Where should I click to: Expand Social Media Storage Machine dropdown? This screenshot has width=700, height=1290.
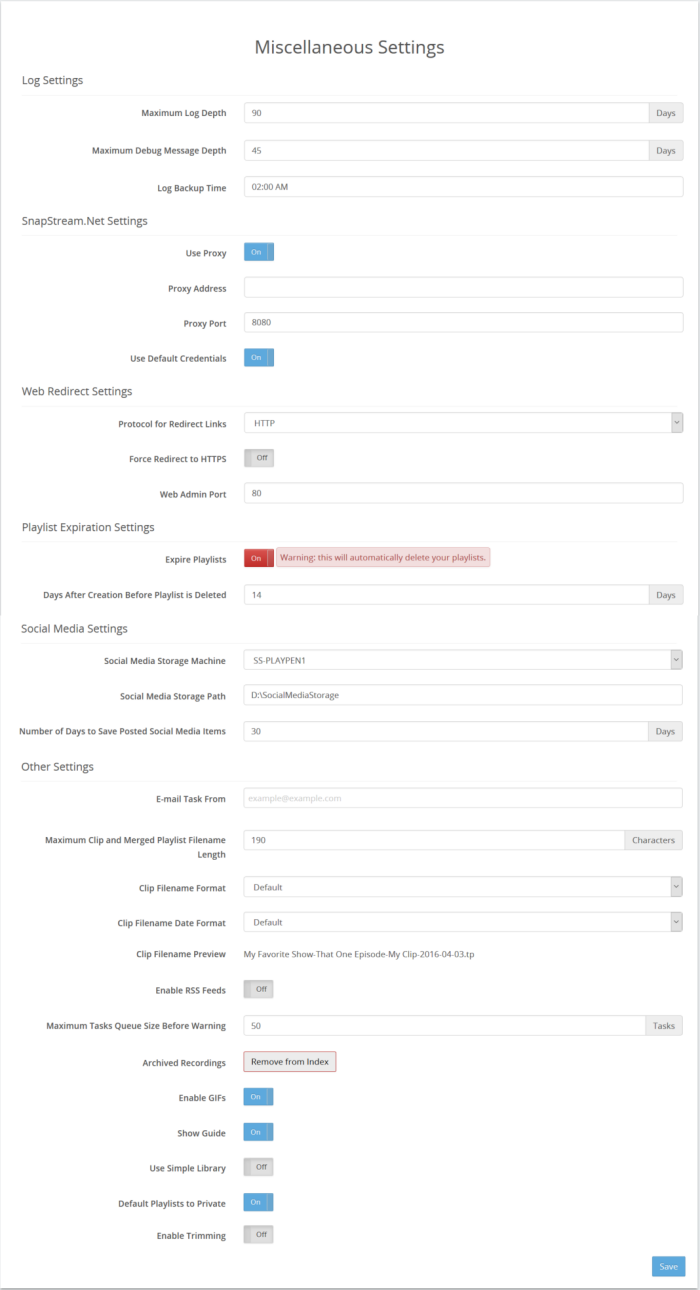click(463, 660)
